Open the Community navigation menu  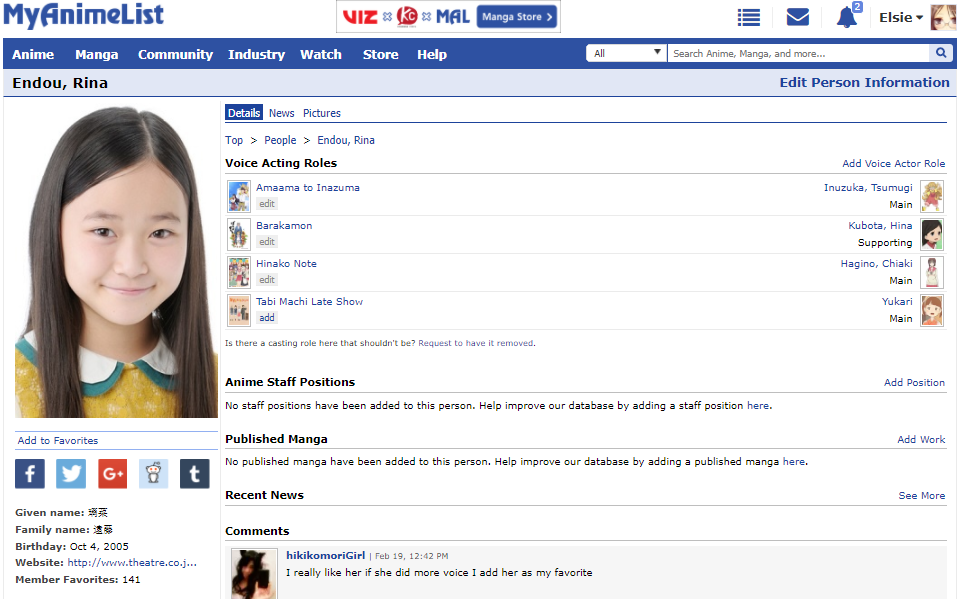175,54
